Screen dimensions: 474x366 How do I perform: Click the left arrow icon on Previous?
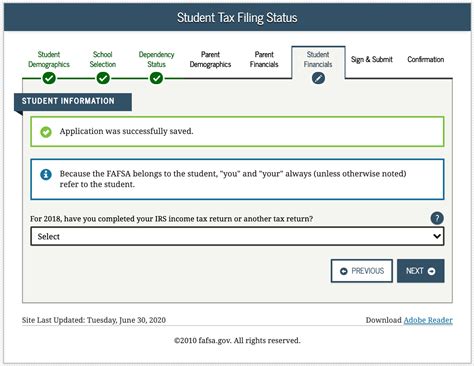(344, 271)
